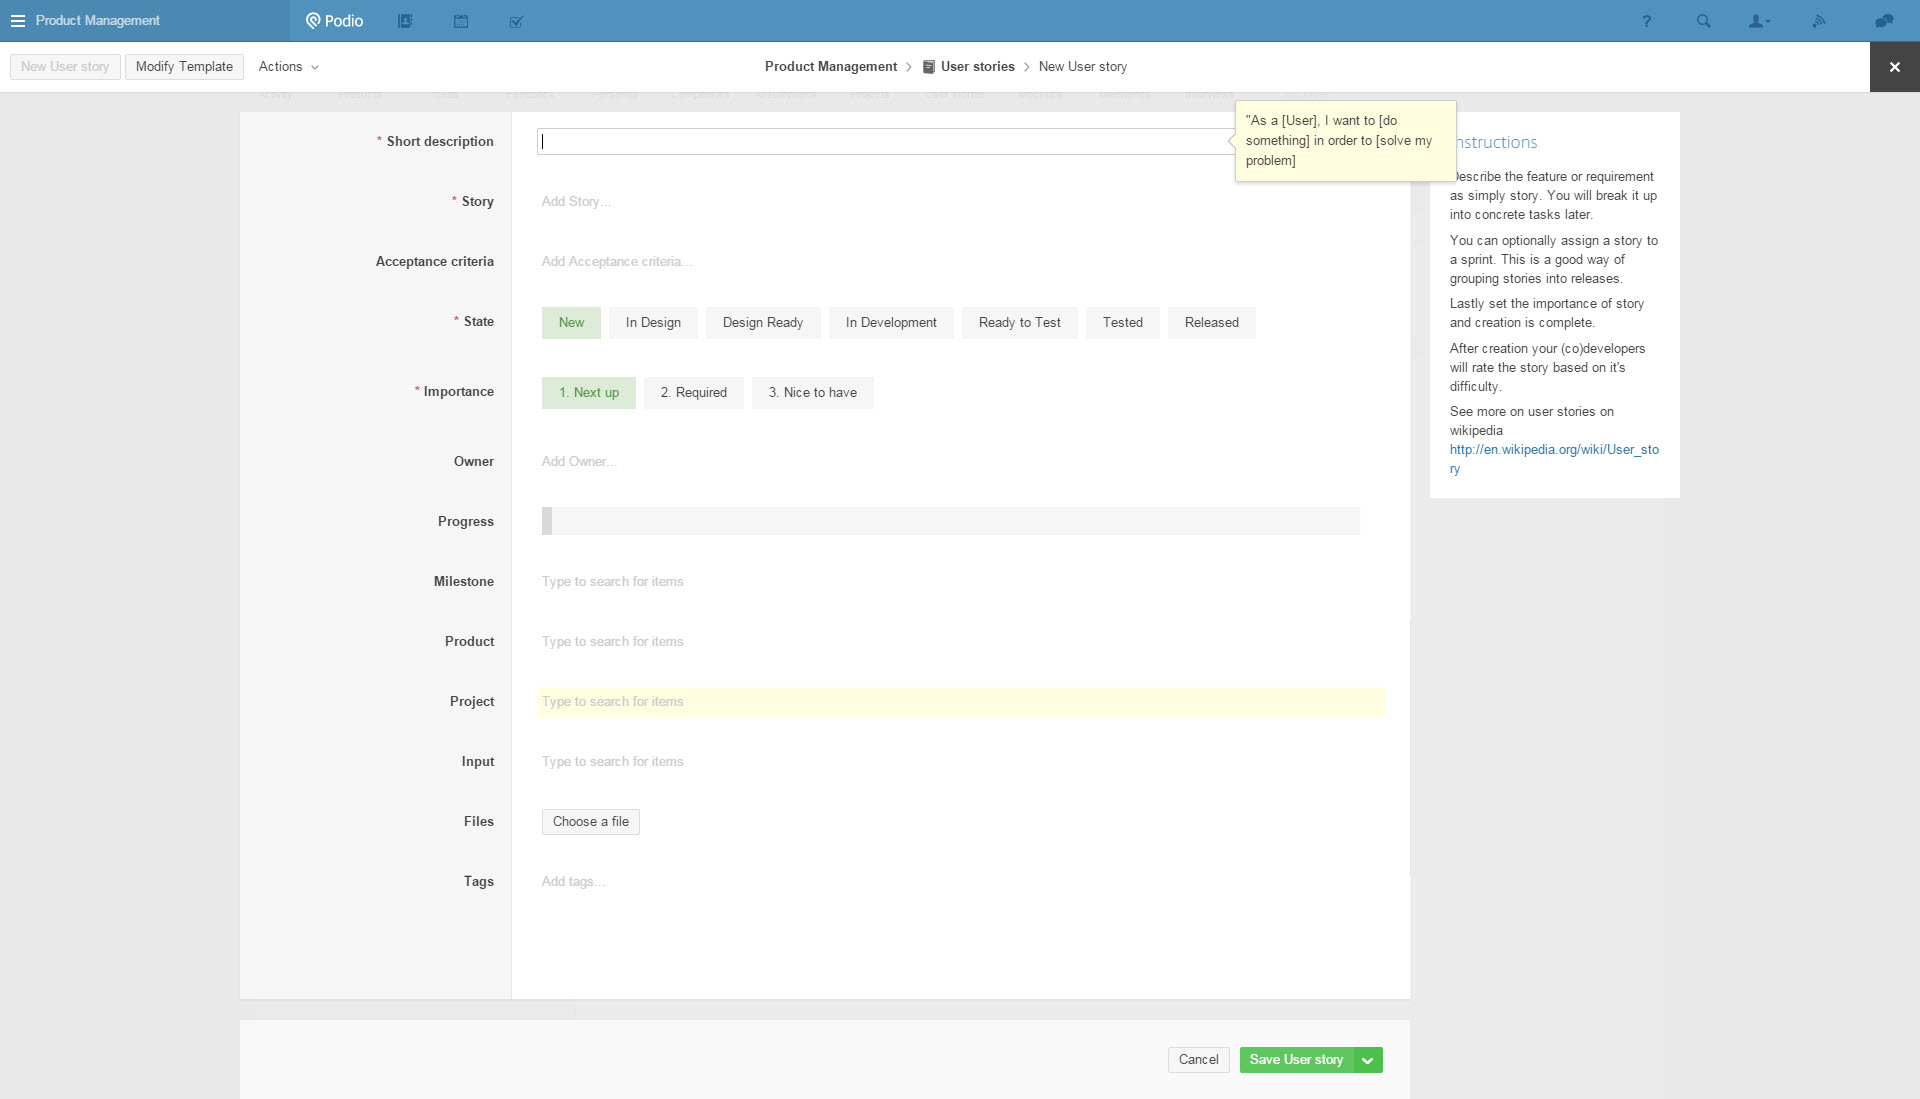Open the notifications feed icon

click(1818, 21)
